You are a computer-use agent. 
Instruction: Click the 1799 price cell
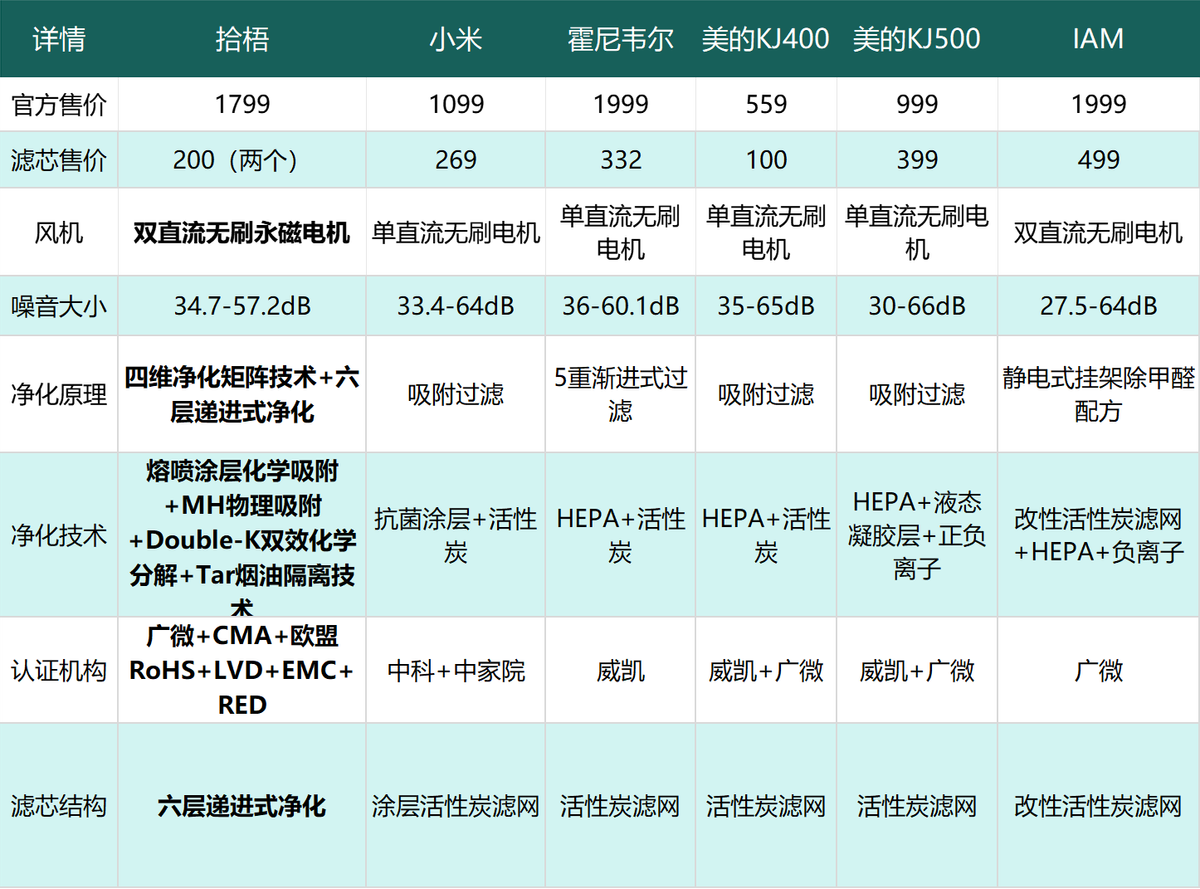(x=242, y=104)
